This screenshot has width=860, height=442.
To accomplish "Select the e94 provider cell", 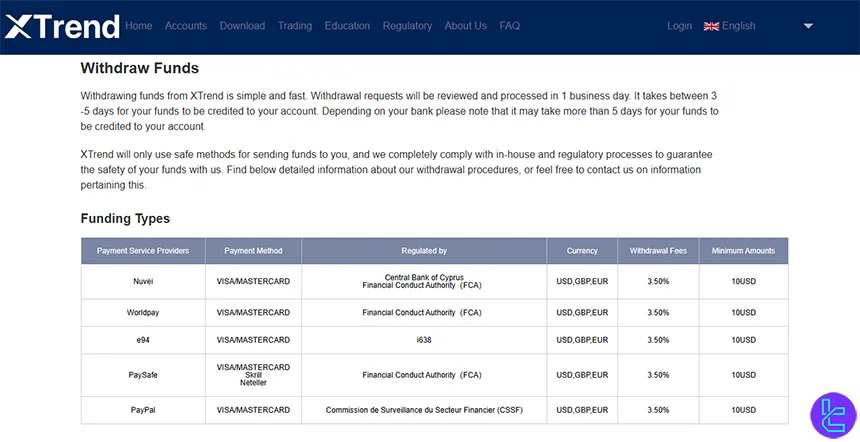I will pos(143,340).
